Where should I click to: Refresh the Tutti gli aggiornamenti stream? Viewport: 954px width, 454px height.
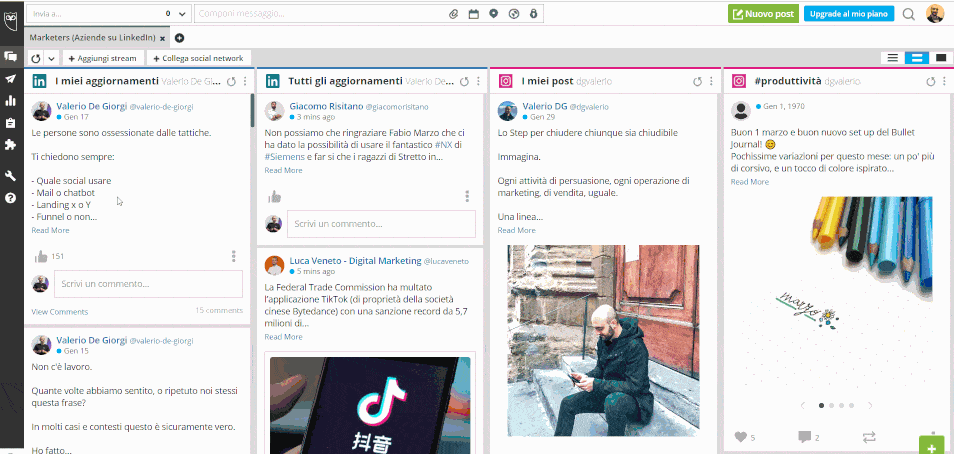[x=464, y=82]
